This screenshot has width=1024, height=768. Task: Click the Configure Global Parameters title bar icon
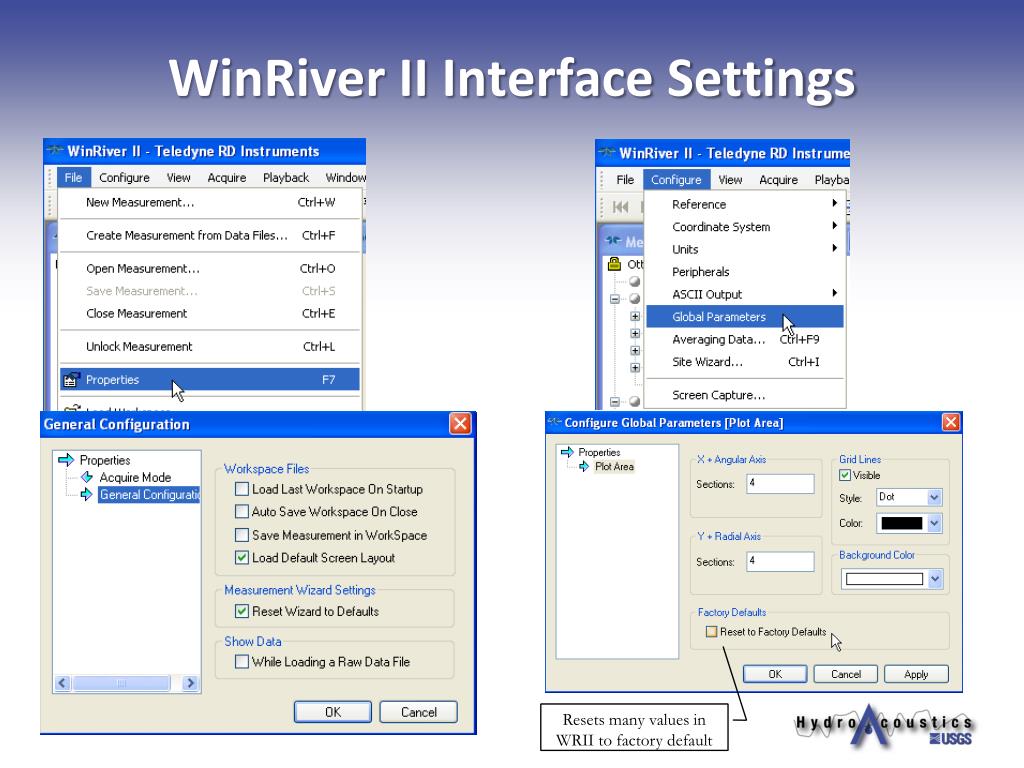(554, 422)
